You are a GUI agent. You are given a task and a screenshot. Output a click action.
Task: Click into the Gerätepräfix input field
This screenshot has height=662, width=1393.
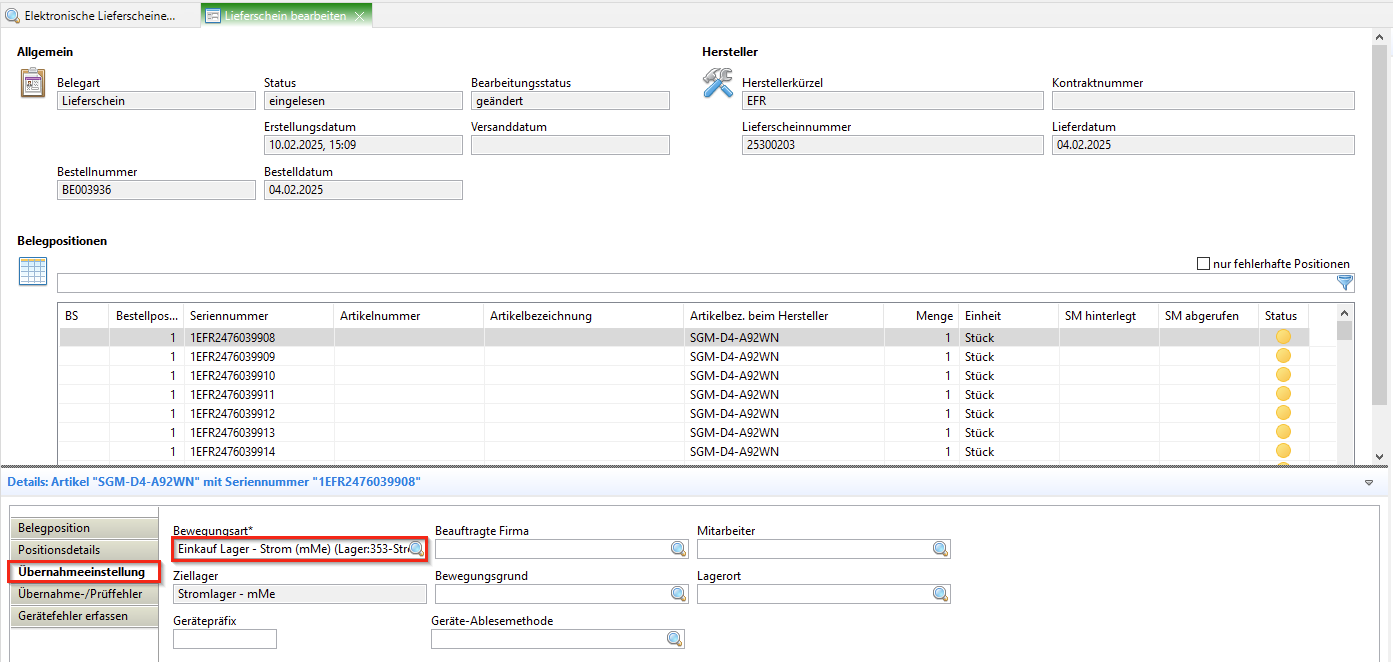[225, 639]
